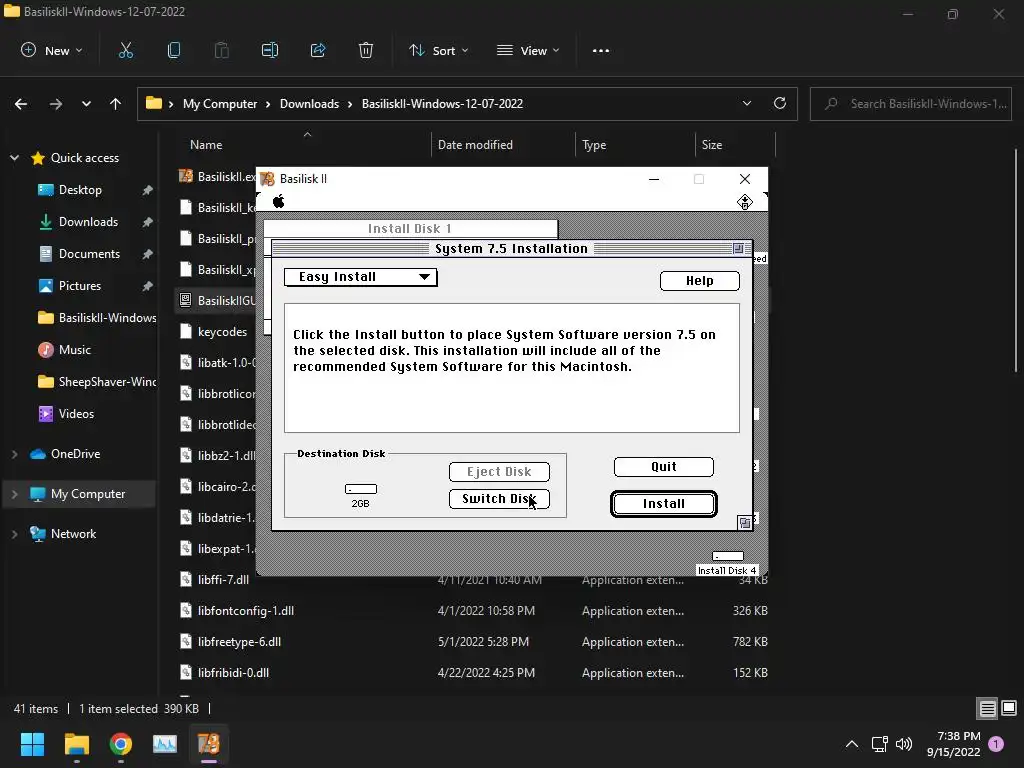1024x768 pixels.
Task: Open the volume control in system tray
Action: tap(904, 744)
